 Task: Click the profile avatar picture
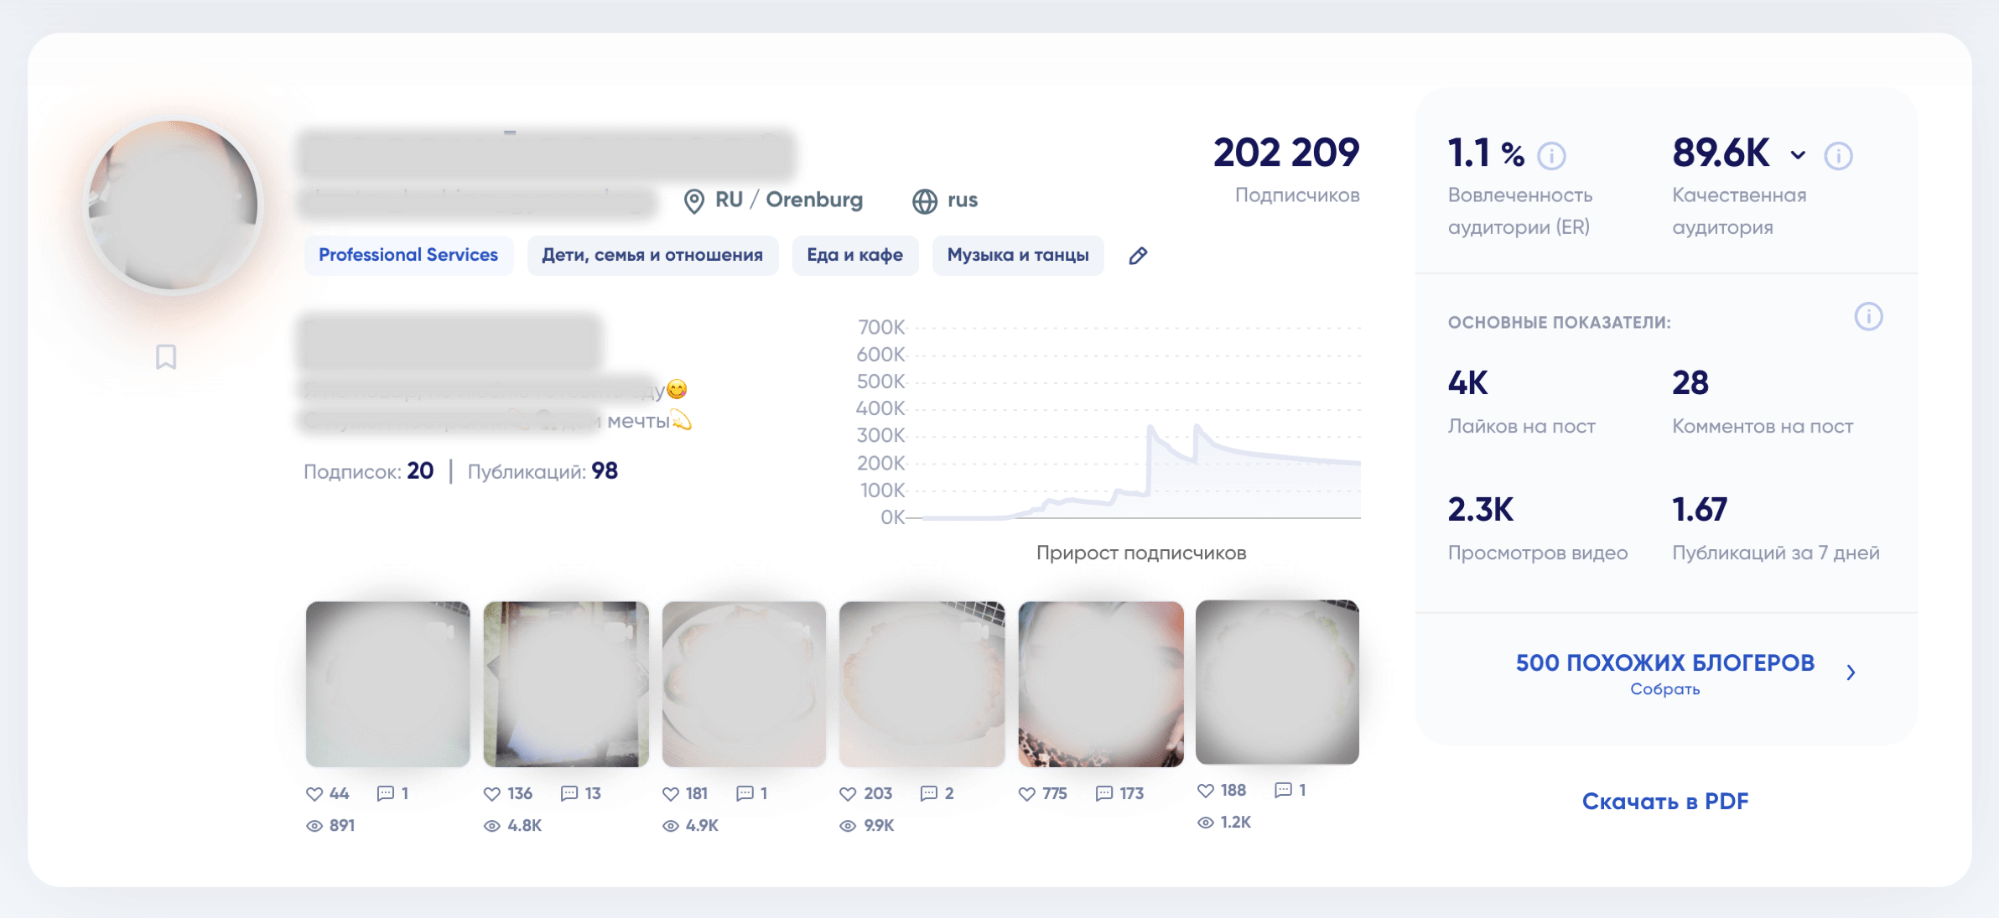tap(173, 205)
